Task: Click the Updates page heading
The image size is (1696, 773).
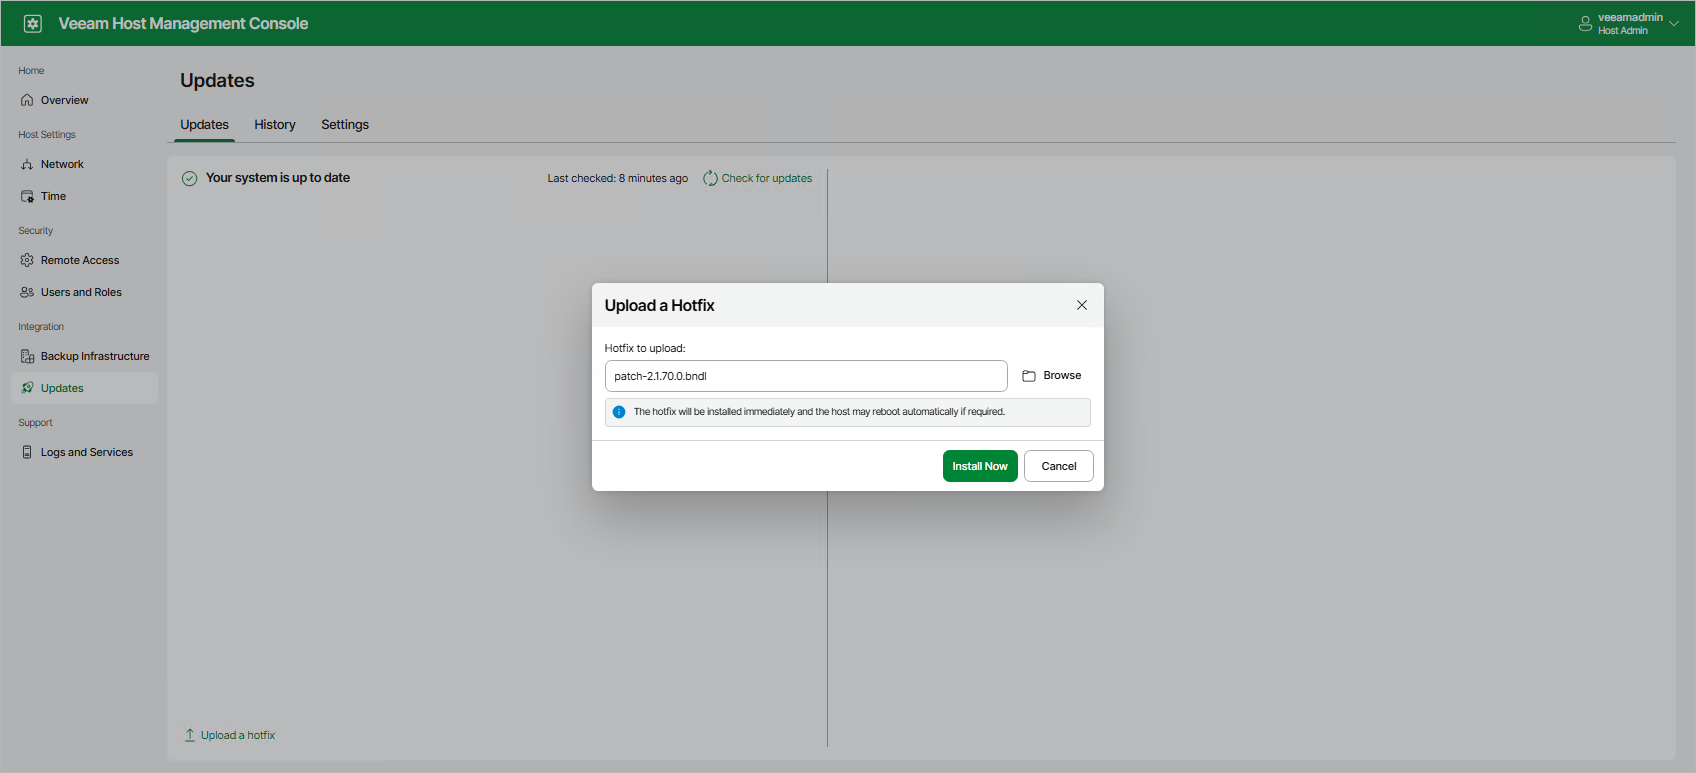Action: [217, 80]
